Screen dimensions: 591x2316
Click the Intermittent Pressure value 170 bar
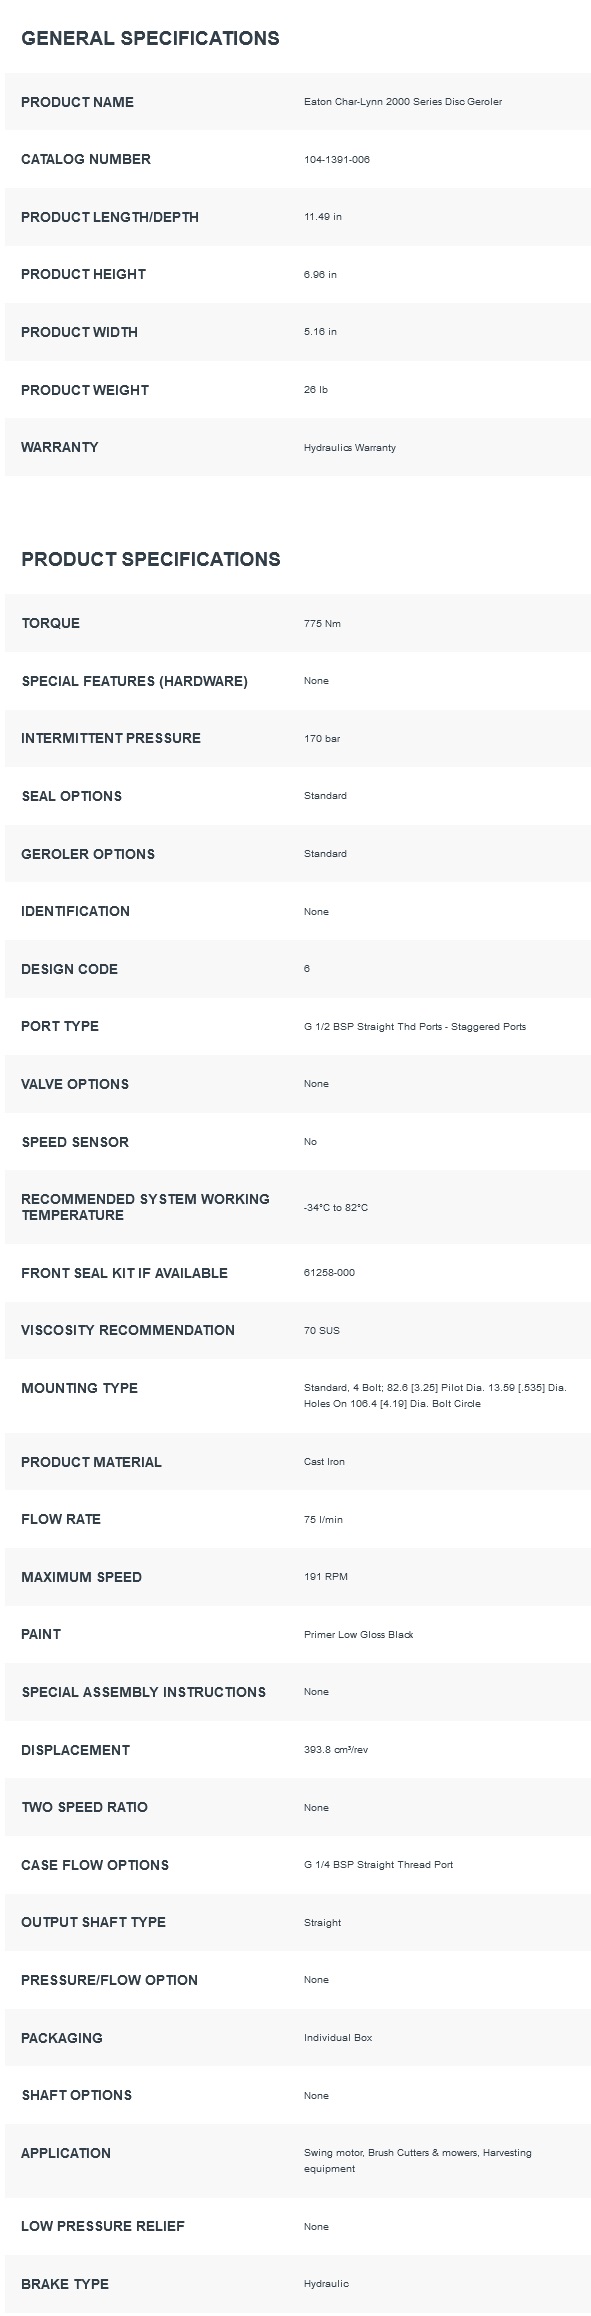(322, 738)
